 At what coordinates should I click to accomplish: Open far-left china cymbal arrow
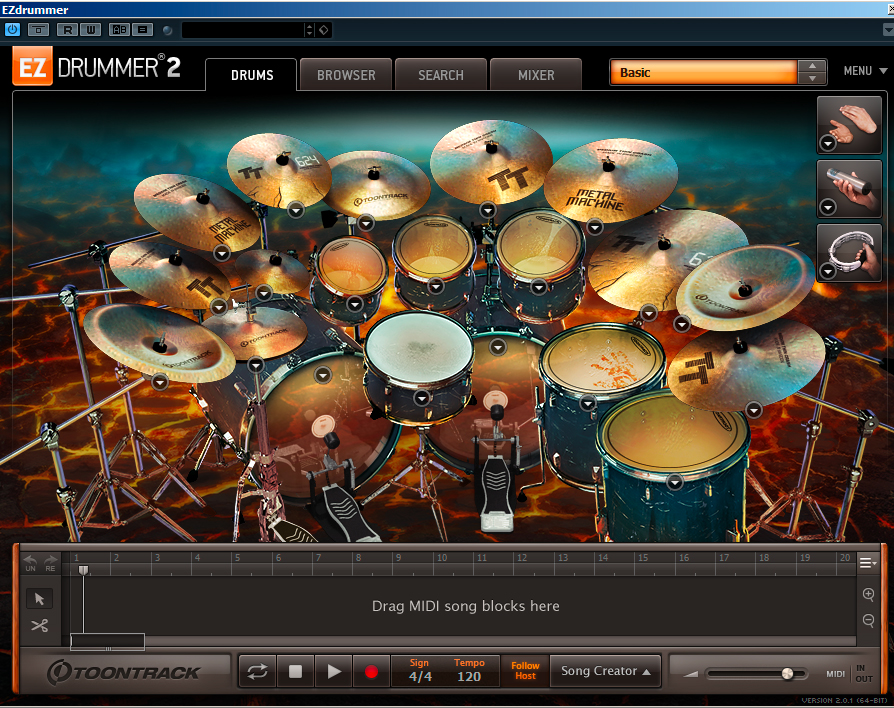[160, 381]
